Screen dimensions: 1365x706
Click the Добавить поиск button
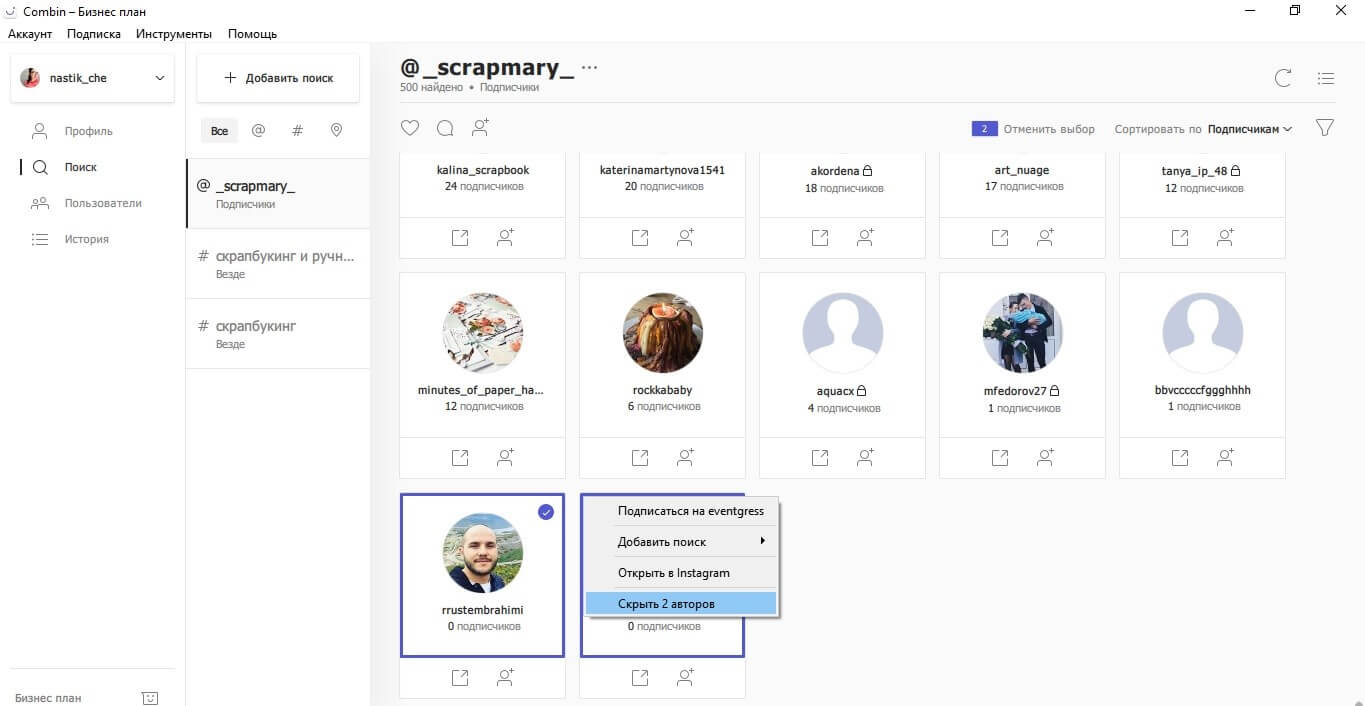click(278, 78)
